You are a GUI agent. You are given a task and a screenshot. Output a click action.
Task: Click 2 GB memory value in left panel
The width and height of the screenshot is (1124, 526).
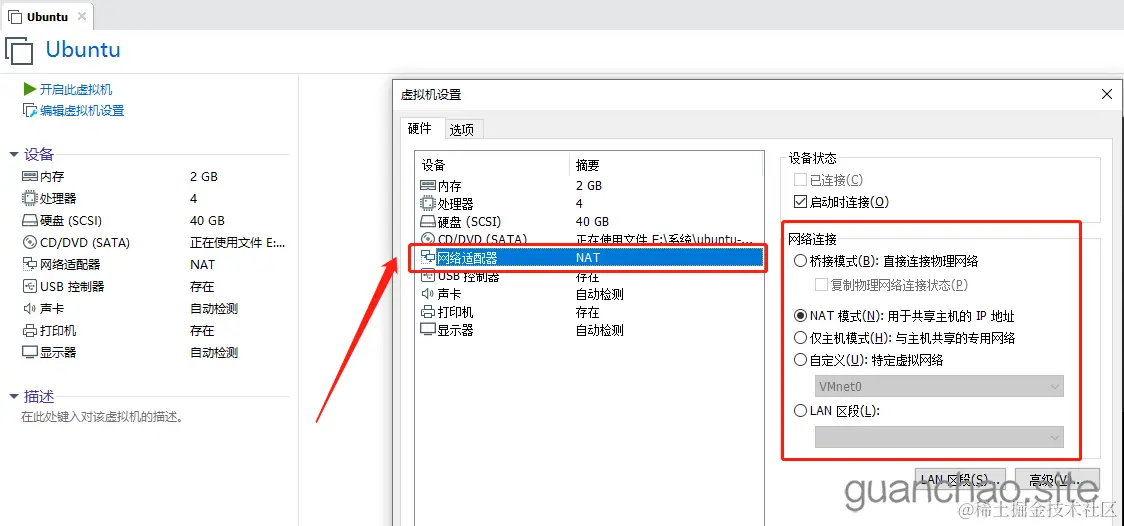point(204,176)
